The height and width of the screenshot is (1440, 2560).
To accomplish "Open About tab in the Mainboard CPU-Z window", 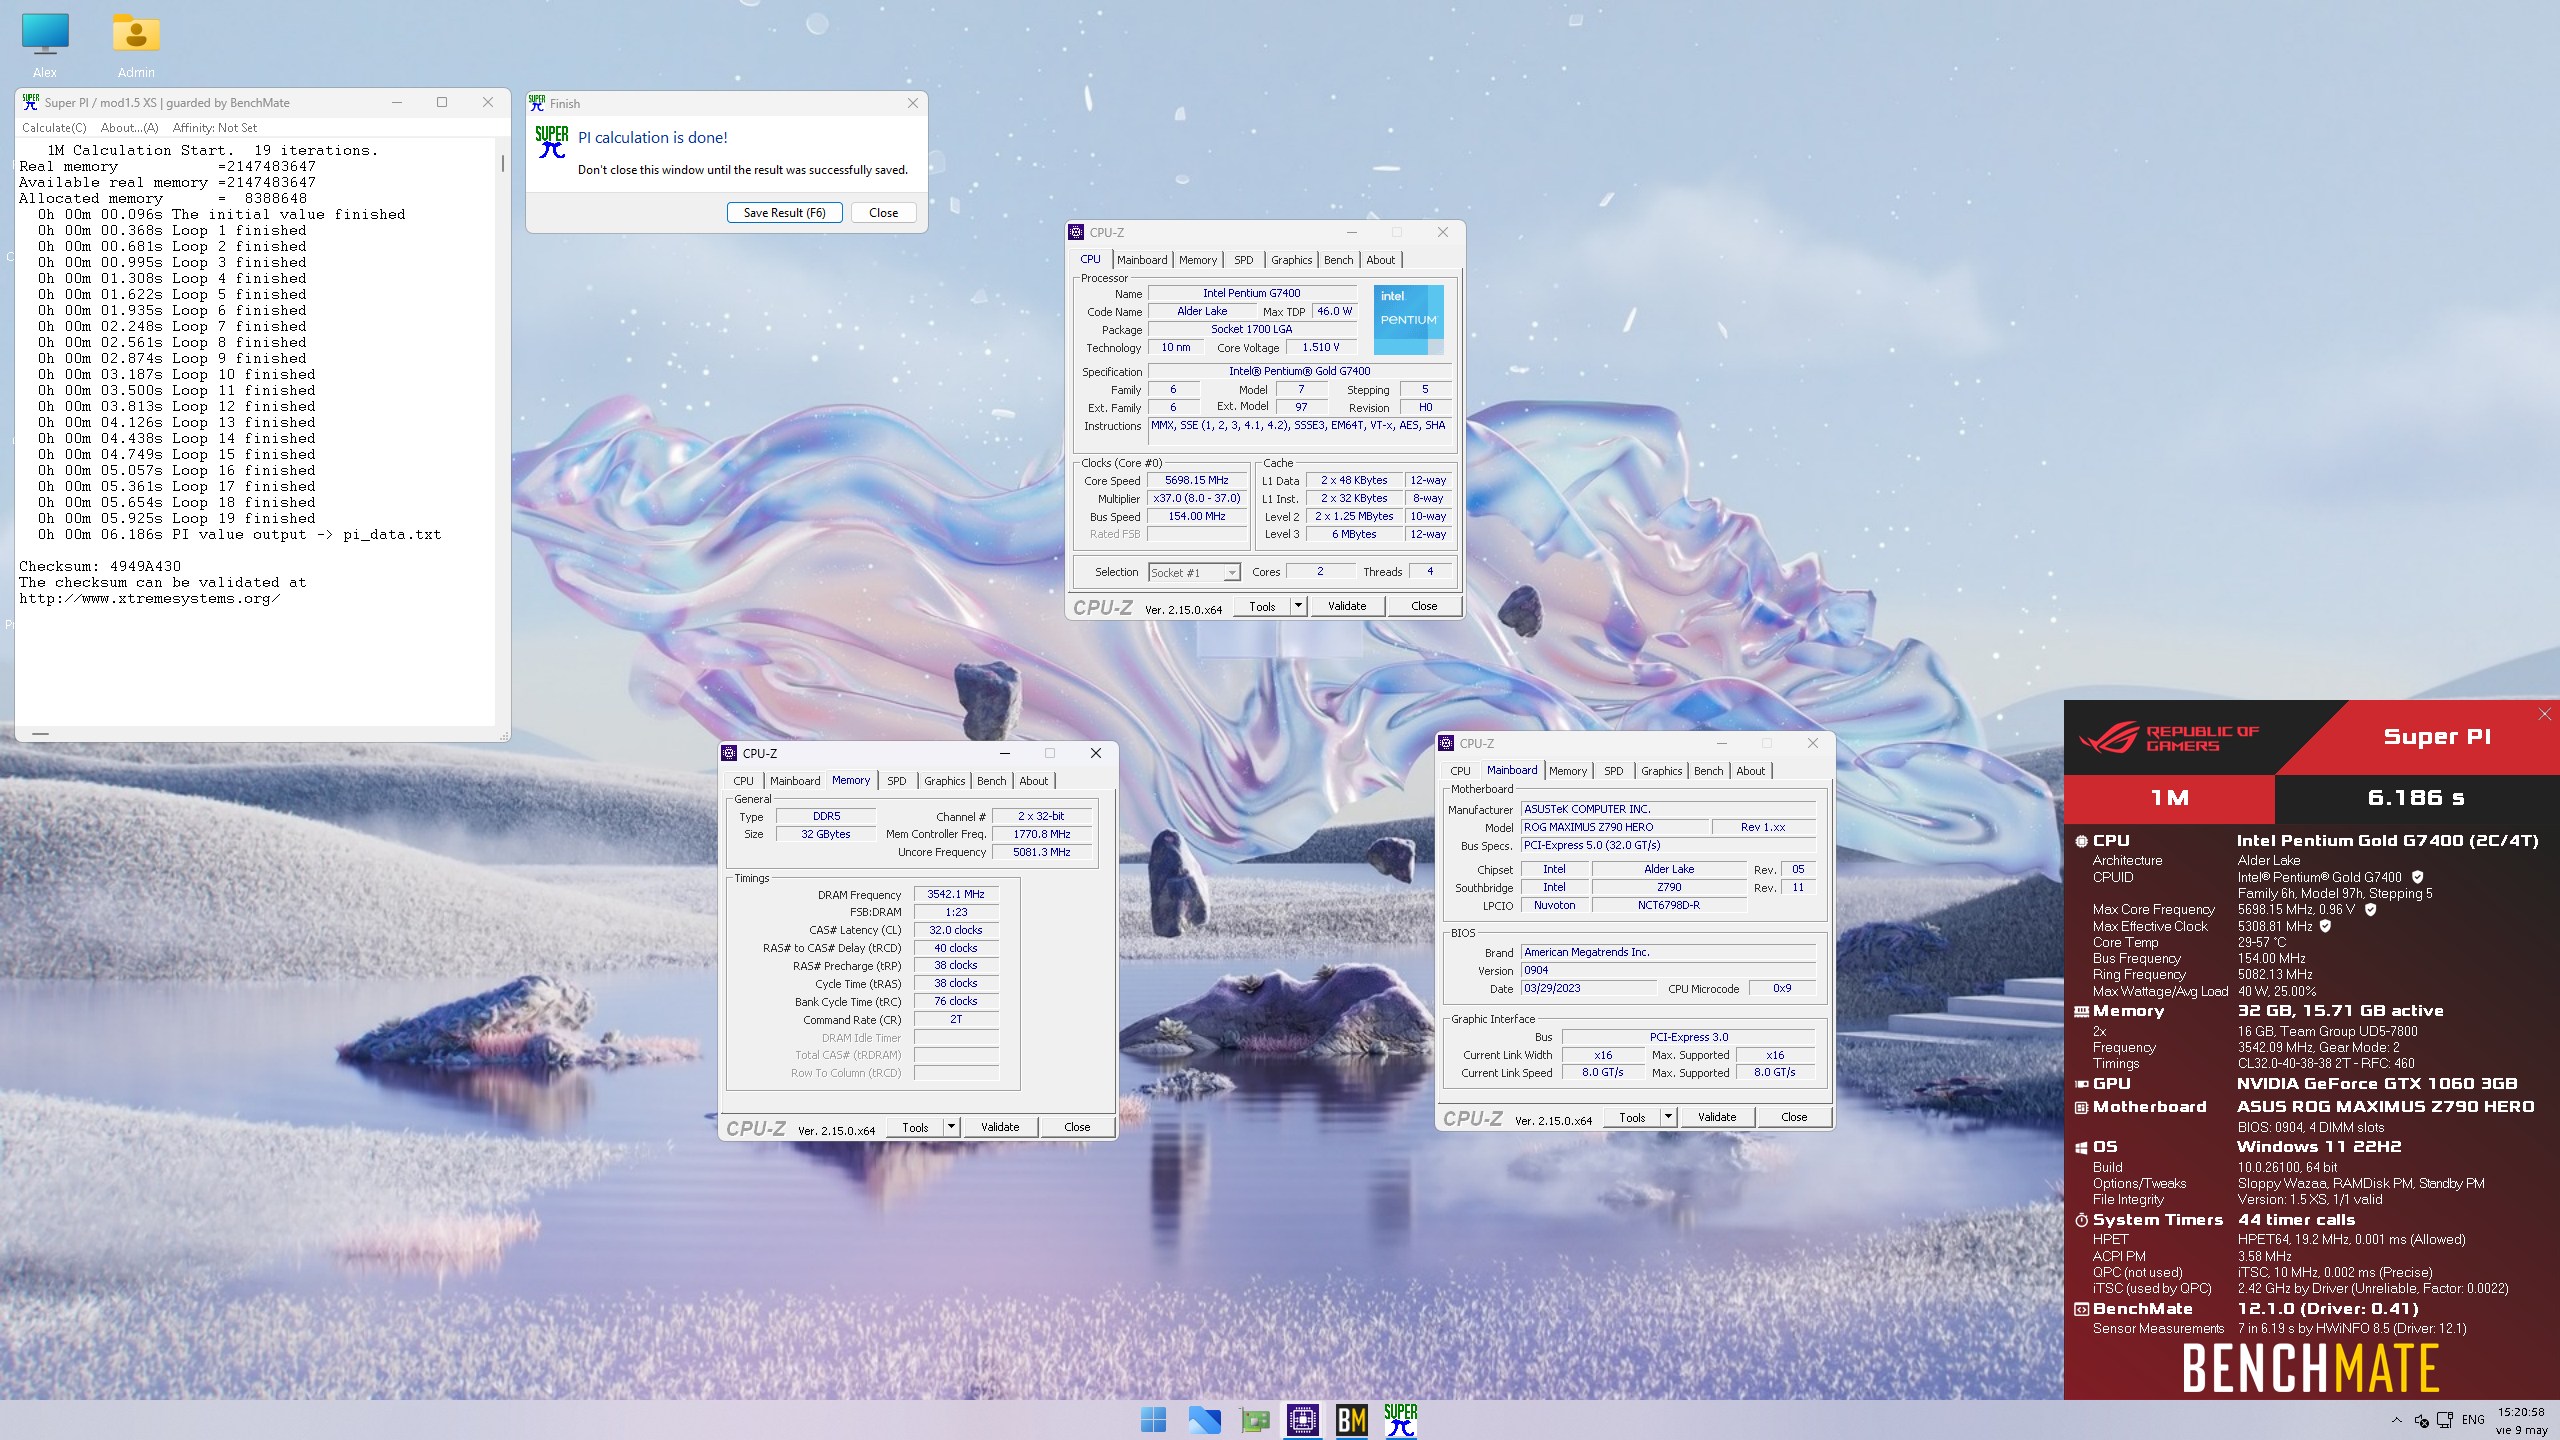I will coord(1750,771).
